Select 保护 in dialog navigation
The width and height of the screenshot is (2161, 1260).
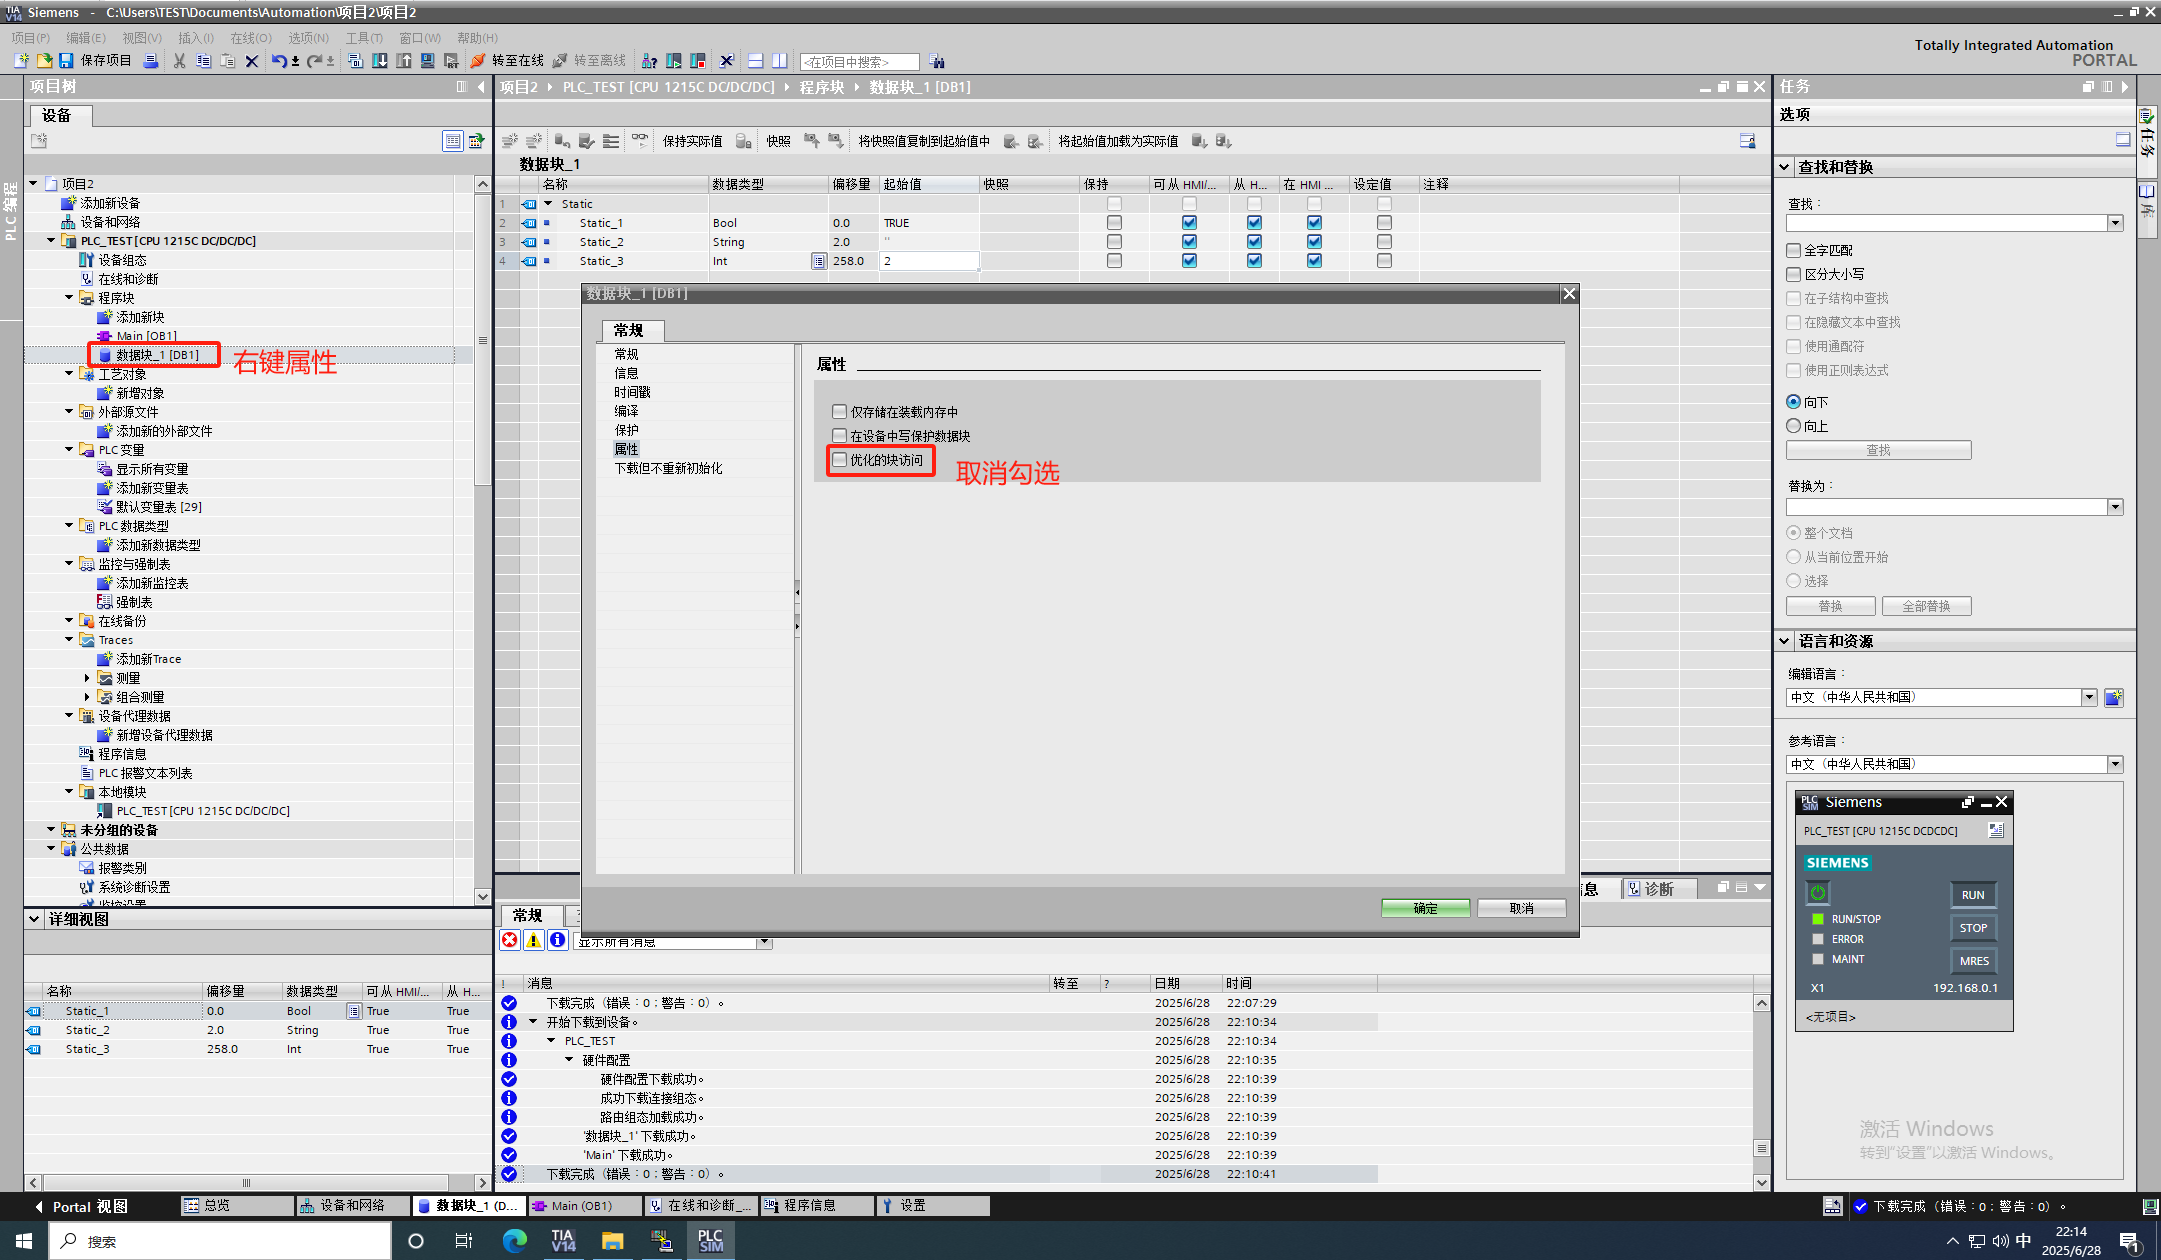coord(626,430)
